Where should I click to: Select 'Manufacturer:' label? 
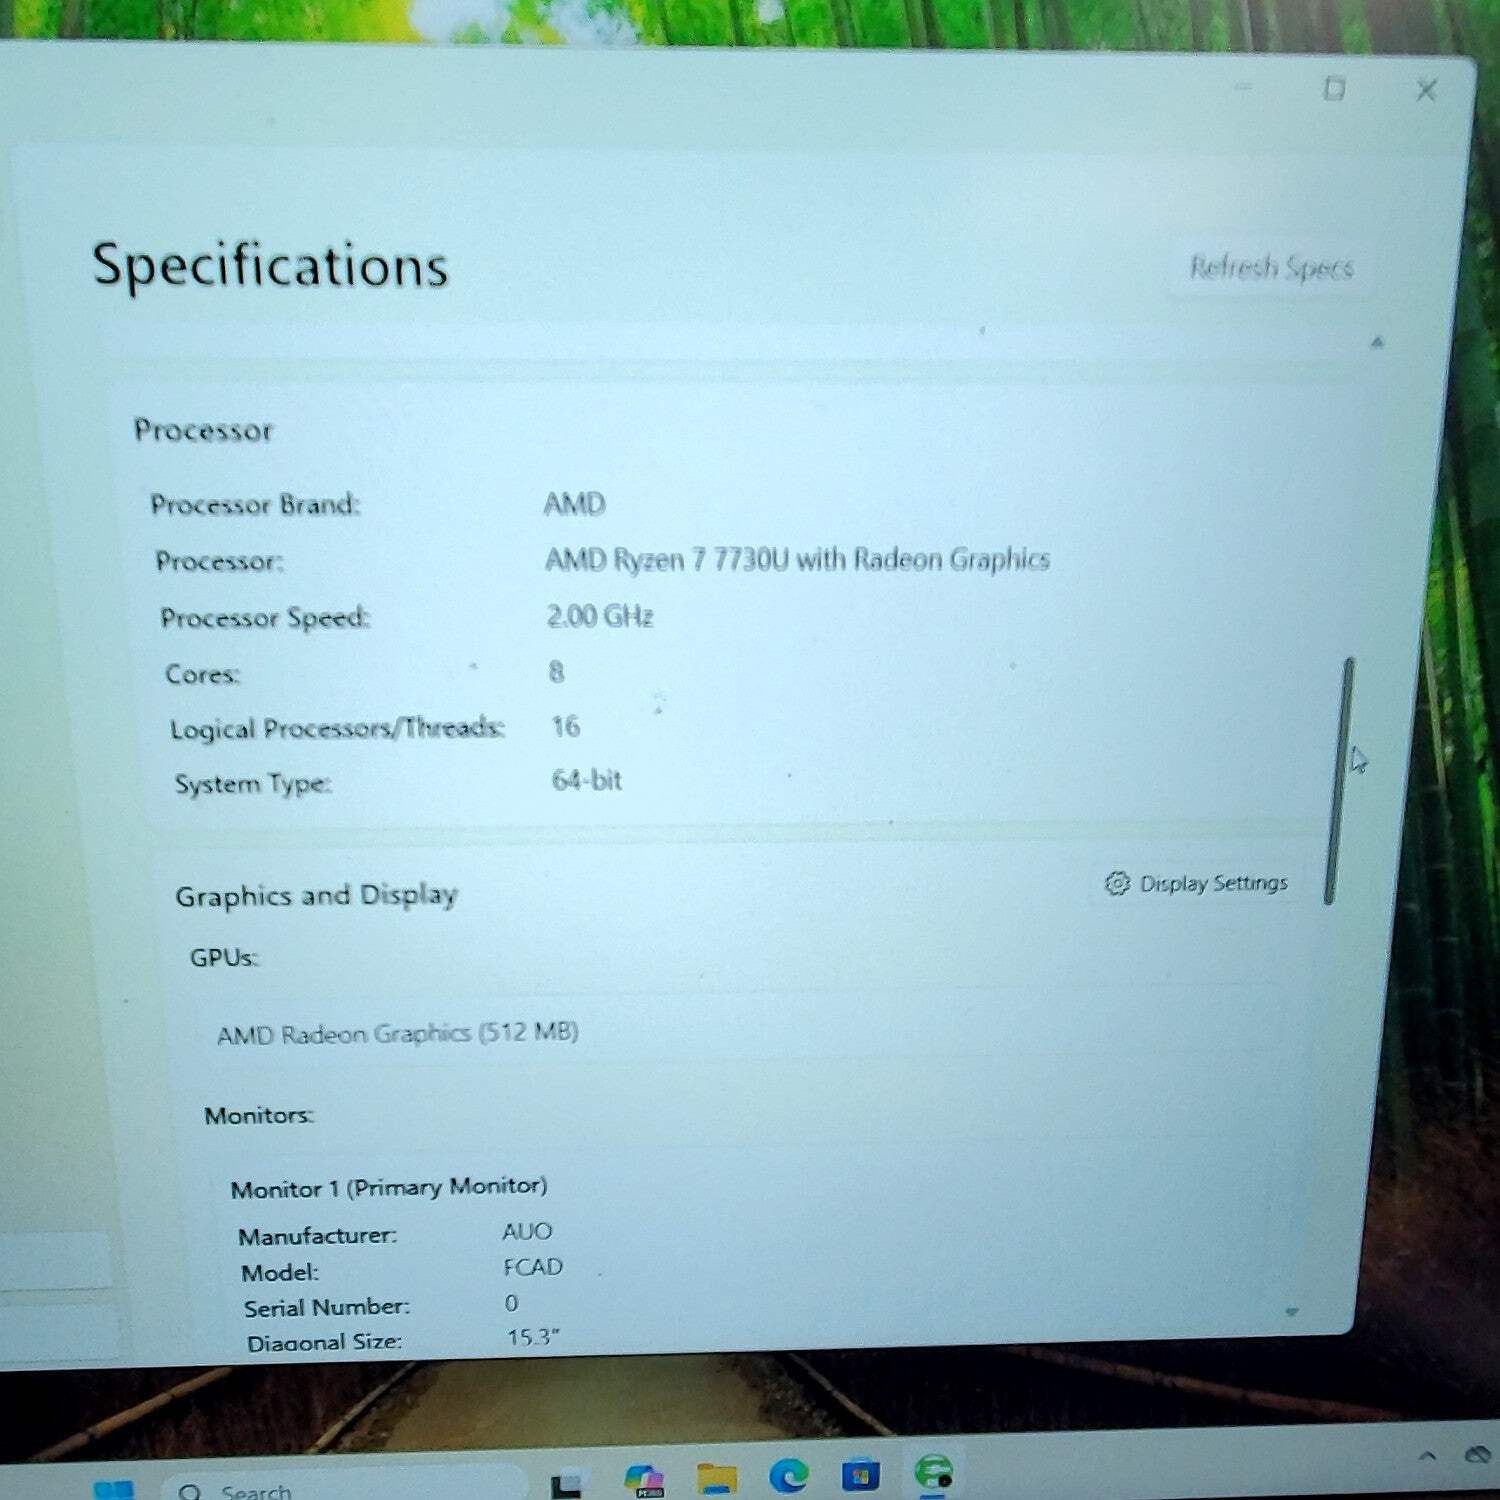(x=317, y=1237)
